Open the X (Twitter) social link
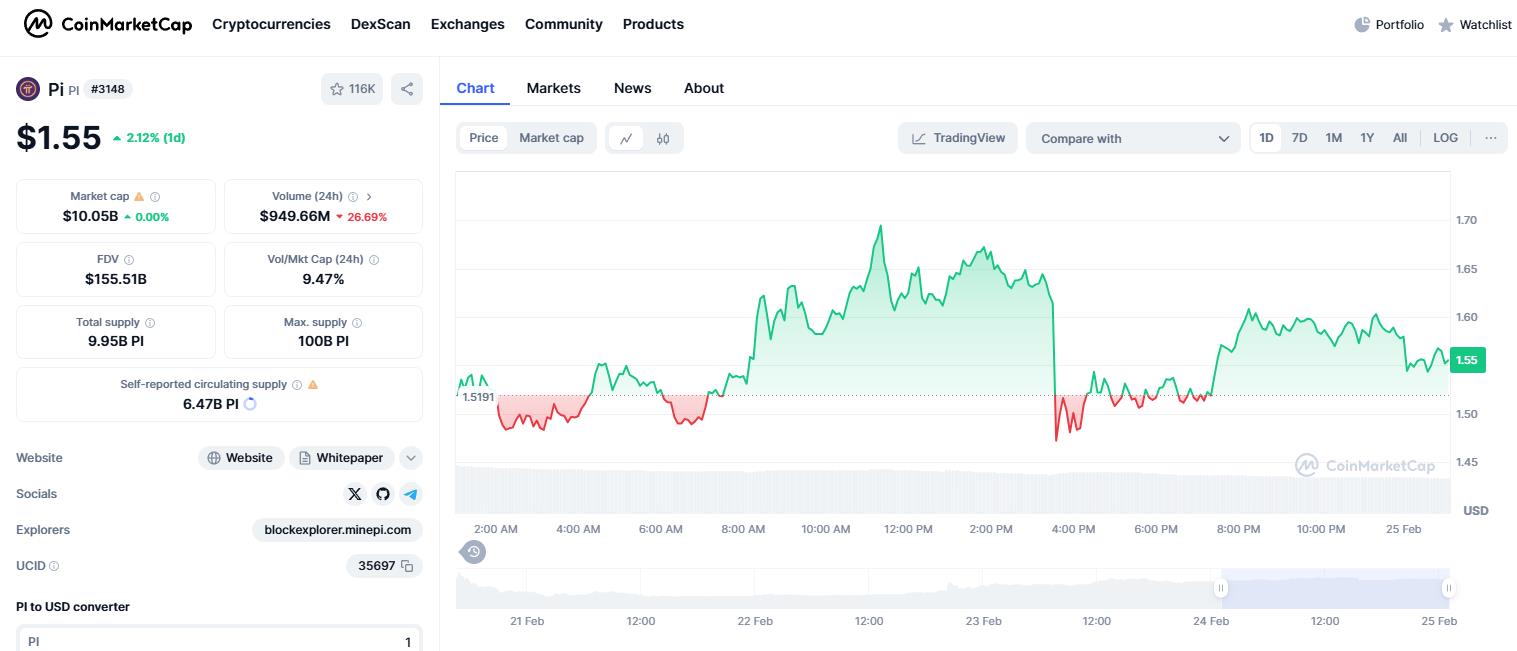The image size is (1517, 651). (x=355, y=494)
